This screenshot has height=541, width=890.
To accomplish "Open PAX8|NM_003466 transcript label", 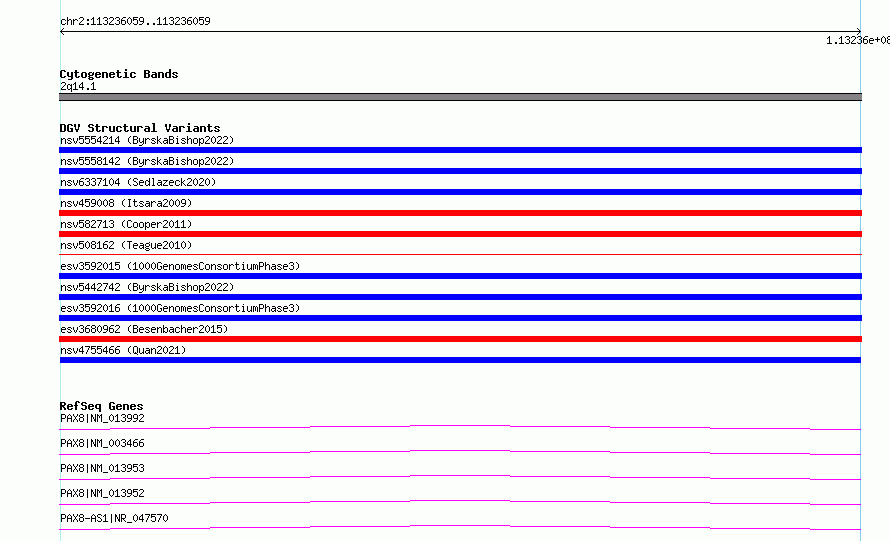I will [102, 443].
